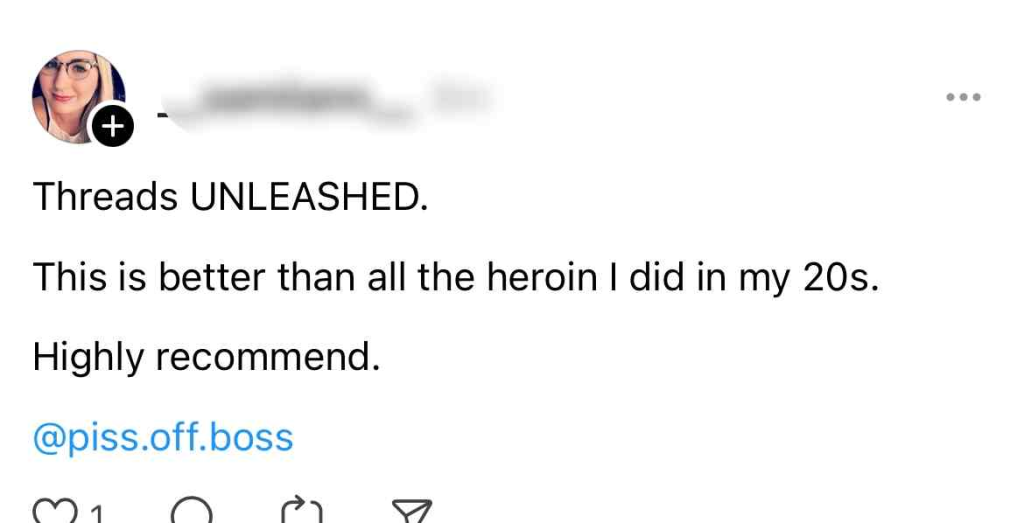Click the word 'Threads' in the post
1024x523 pixels.
105,197
